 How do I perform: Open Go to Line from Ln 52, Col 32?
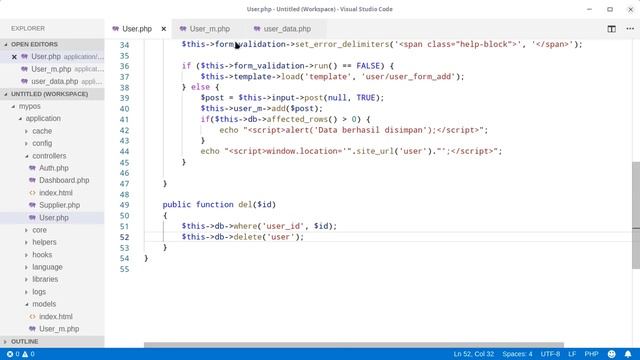click(473, 354)
